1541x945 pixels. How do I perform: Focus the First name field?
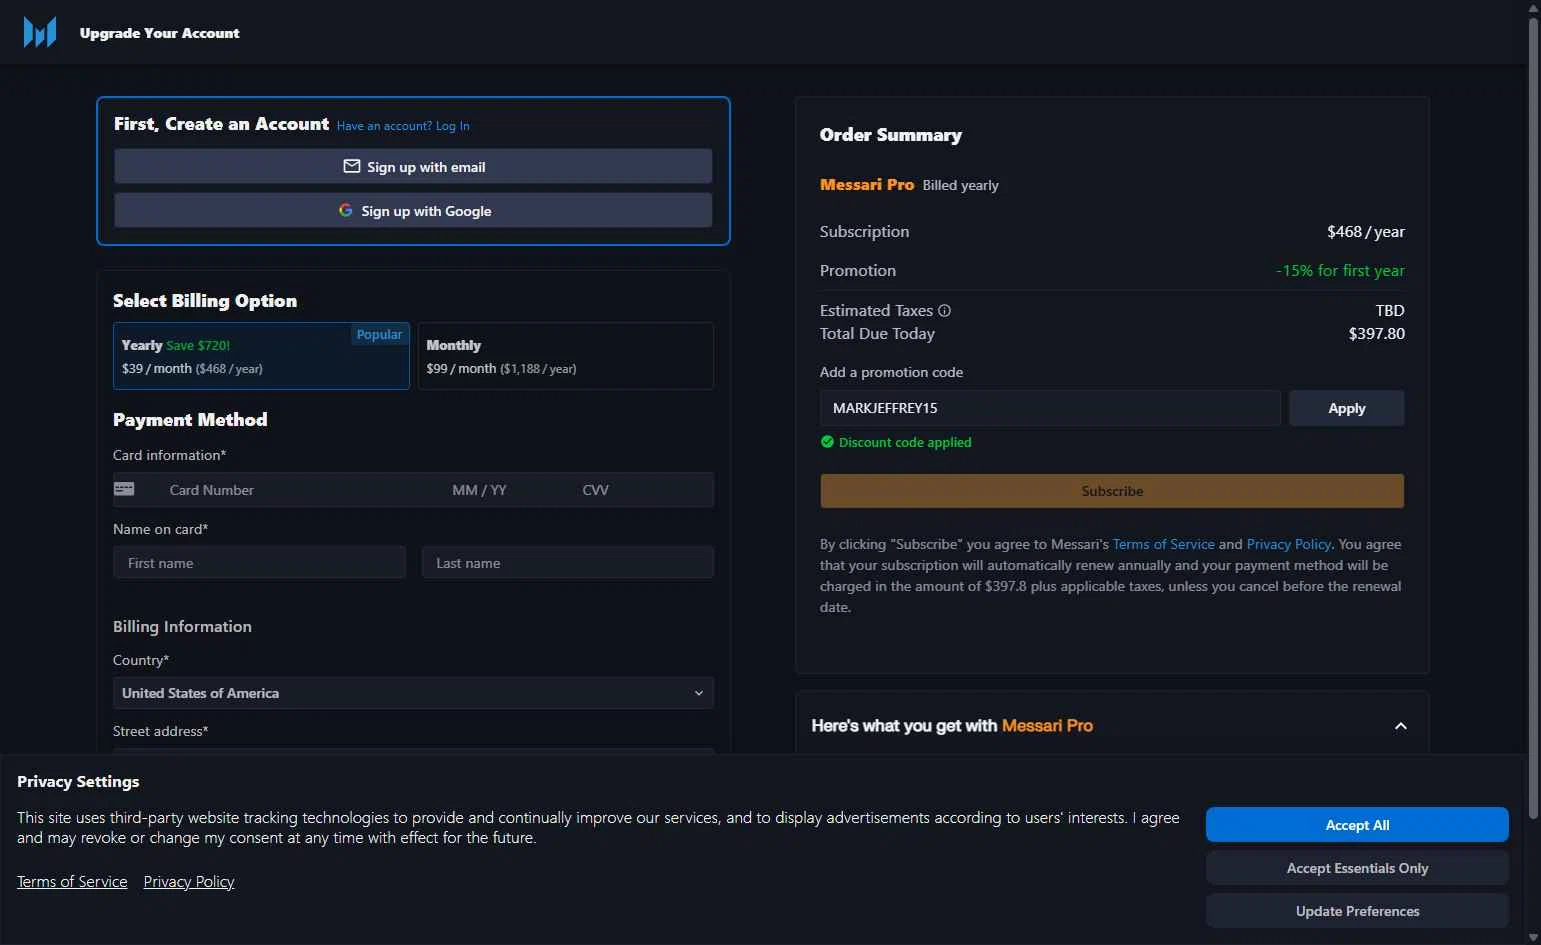(259, 563)
